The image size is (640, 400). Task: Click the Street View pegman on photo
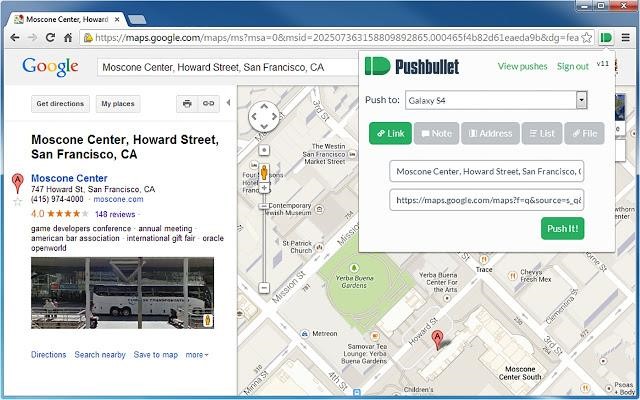click(208, 320)
